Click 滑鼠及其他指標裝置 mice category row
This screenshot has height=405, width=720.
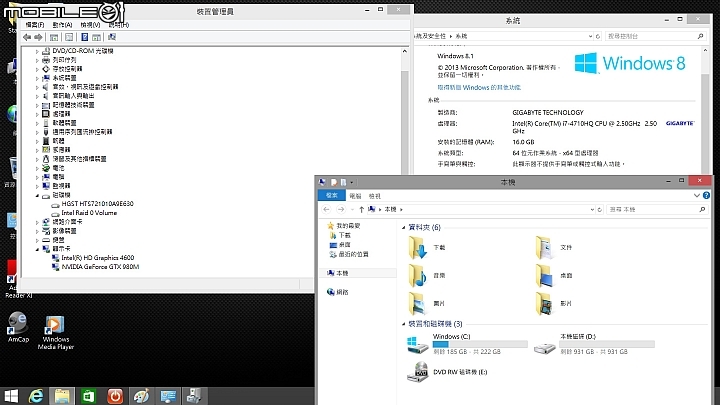coord(79,159)
